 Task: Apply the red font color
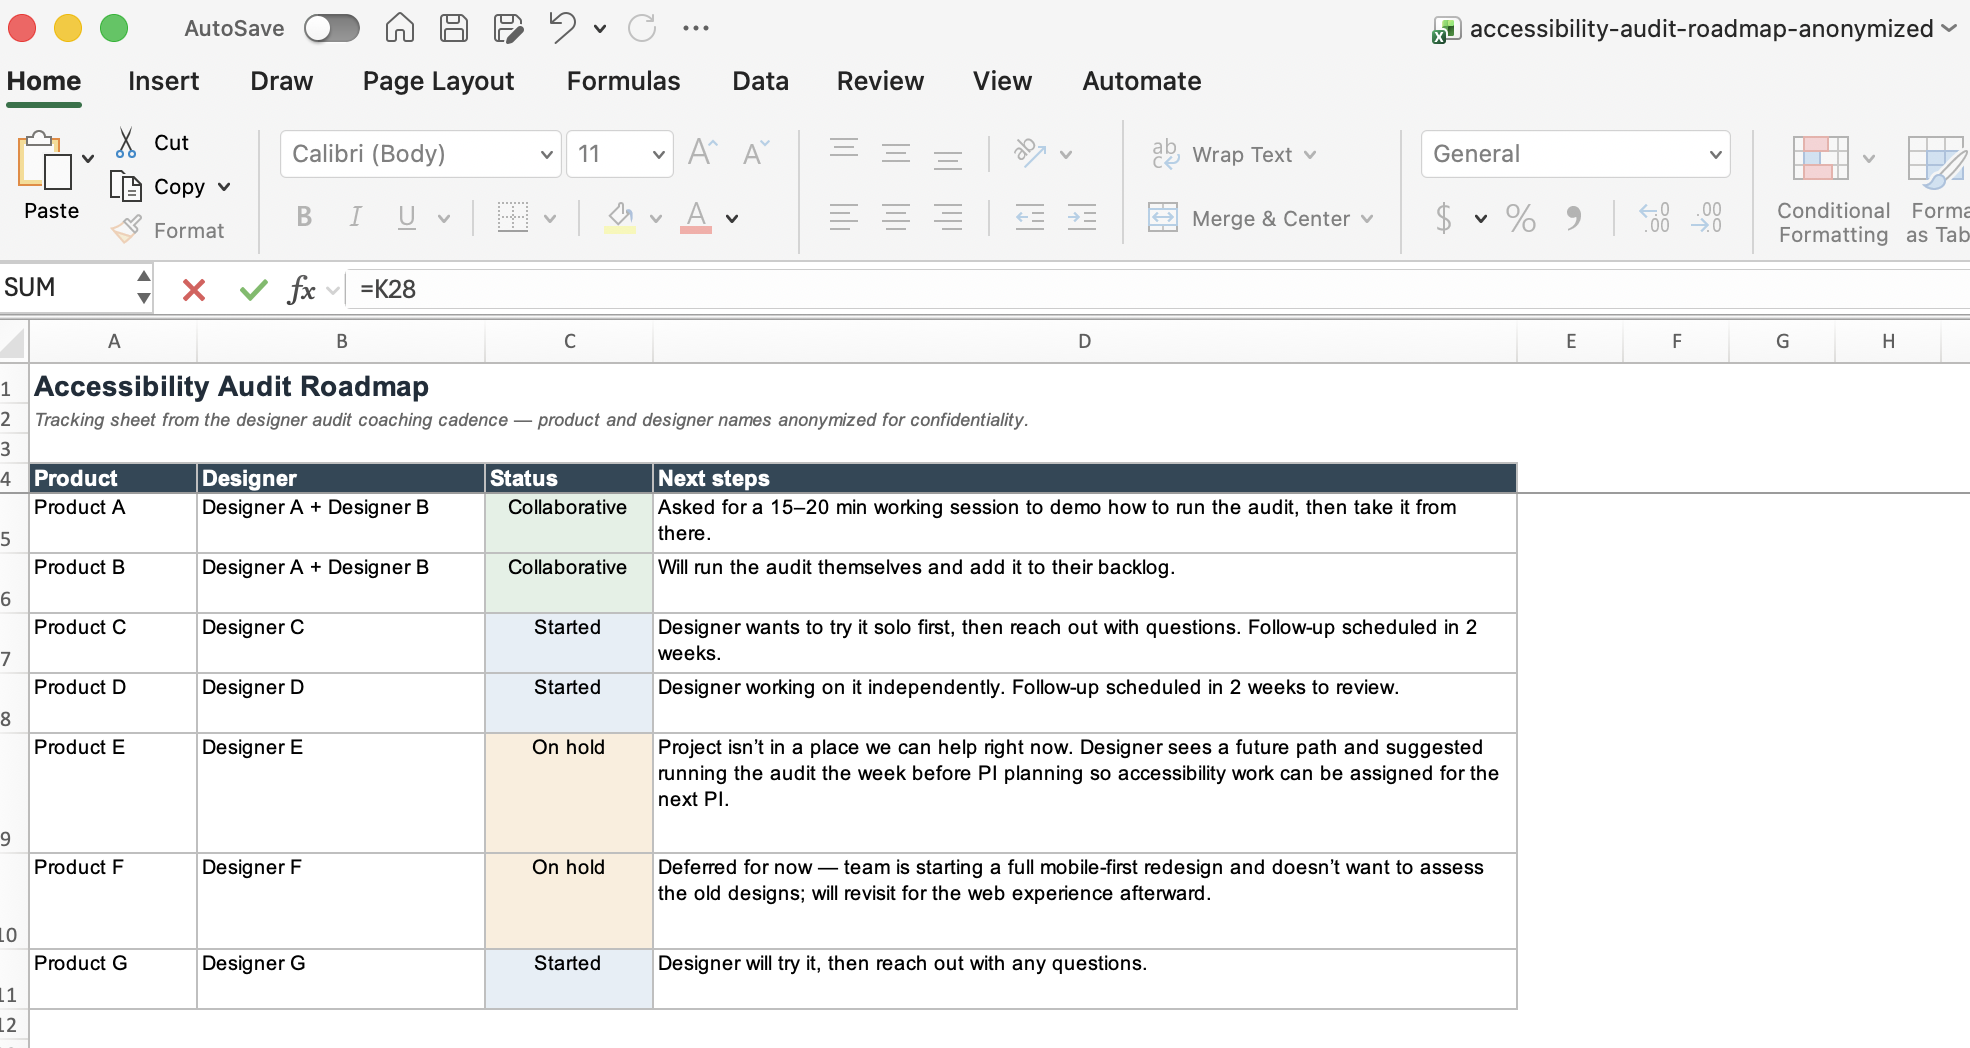(696, 217)
